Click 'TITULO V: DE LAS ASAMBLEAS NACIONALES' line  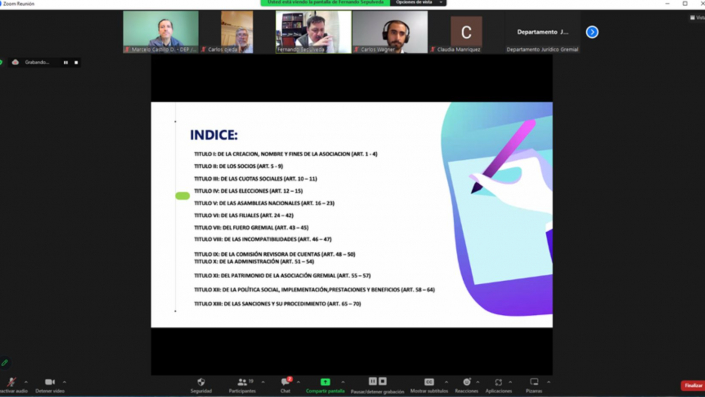click(264, 203)
